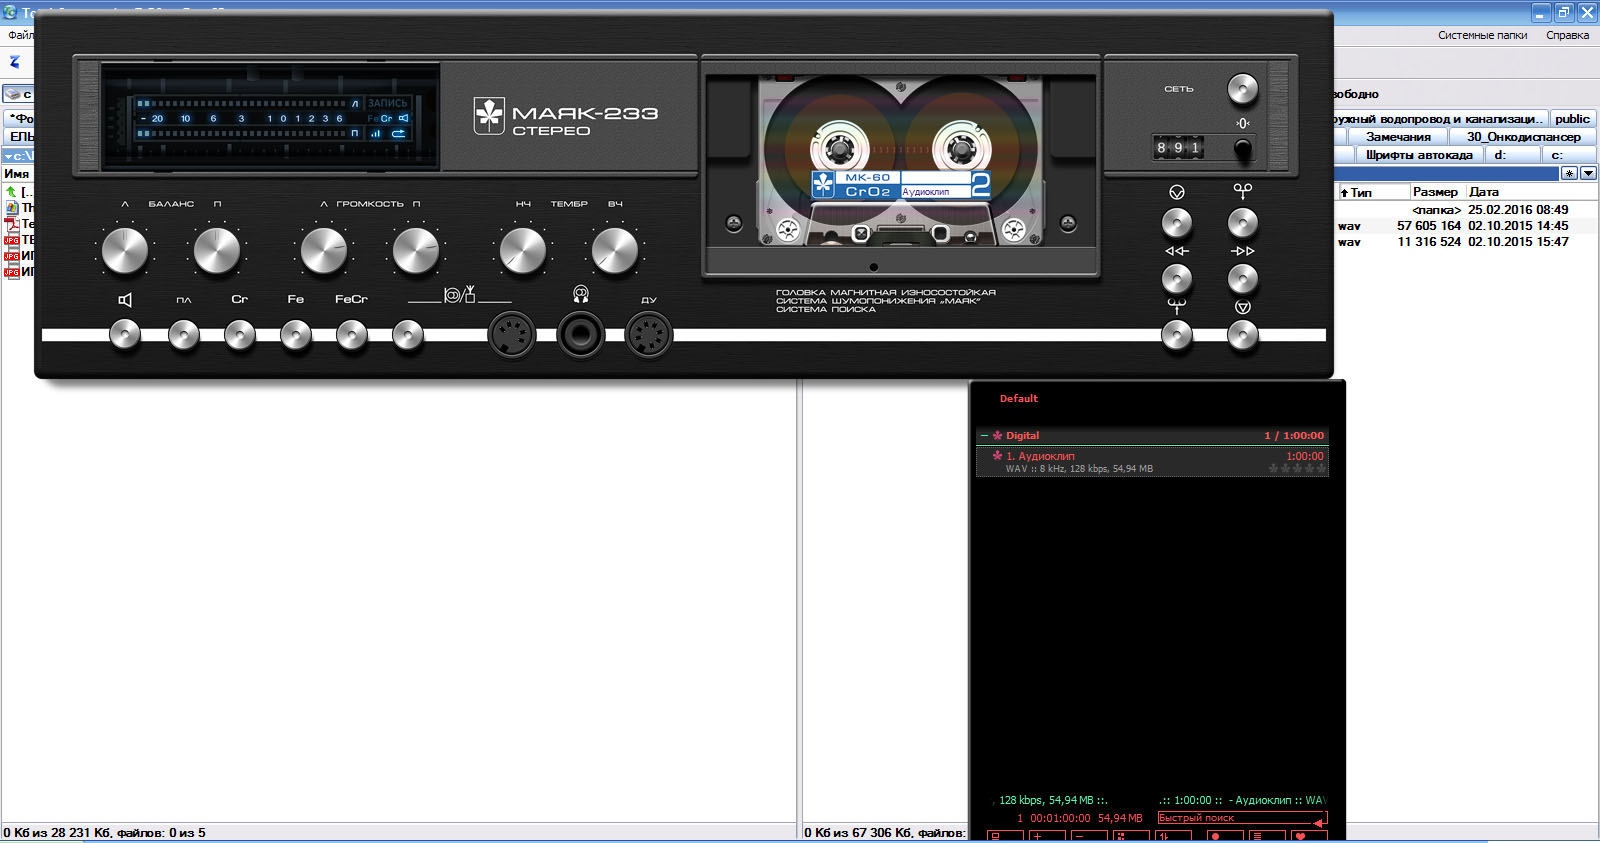Click the minus button below the playlist
This screenshot has width=1600, height=843.
1087,836
